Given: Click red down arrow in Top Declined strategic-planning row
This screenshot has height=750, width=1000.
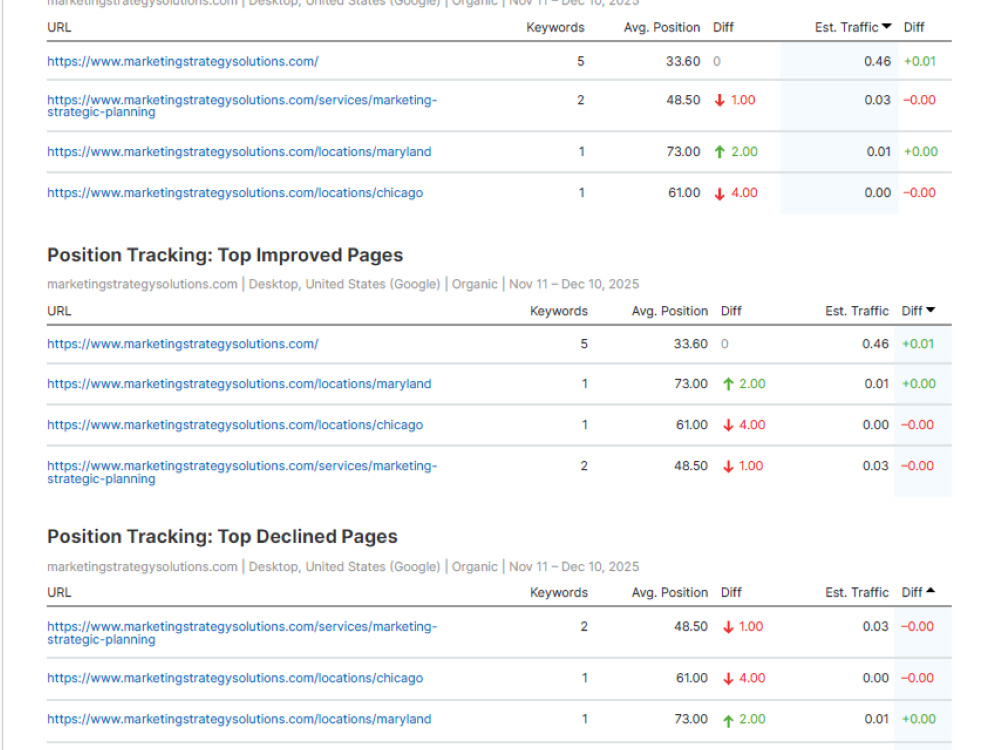Looking at the screenshot, I should [728, 627].
